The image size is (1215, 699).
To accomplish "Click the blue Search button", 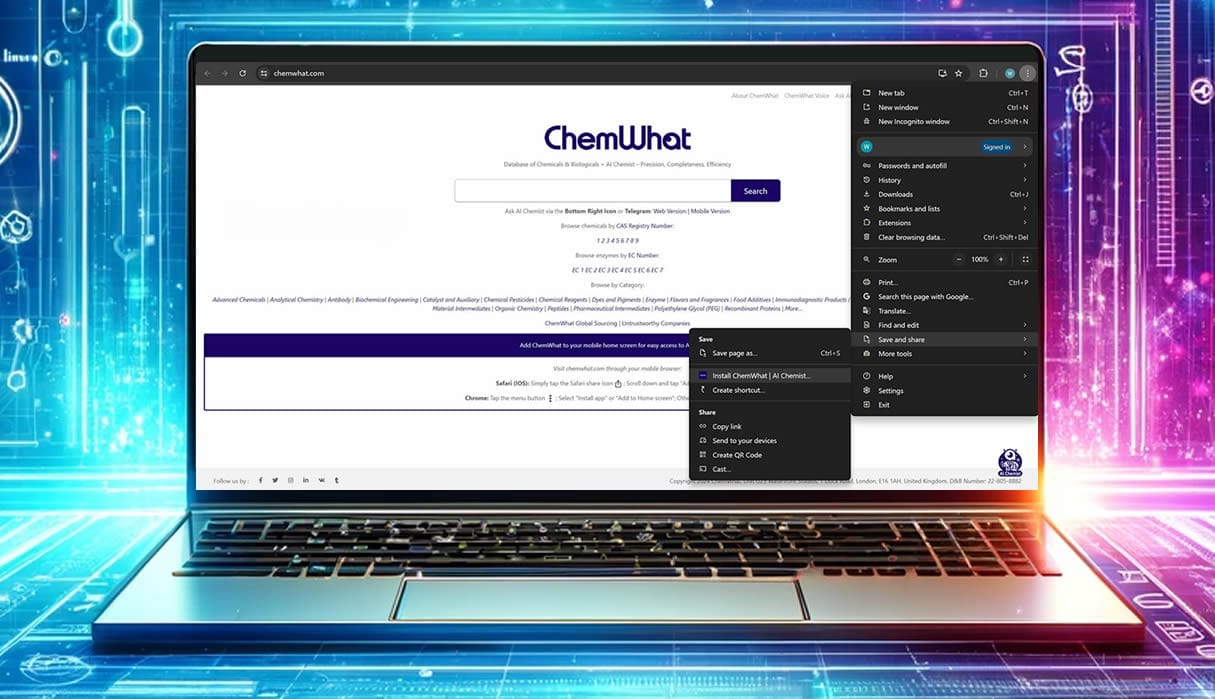I will (755, 191).
